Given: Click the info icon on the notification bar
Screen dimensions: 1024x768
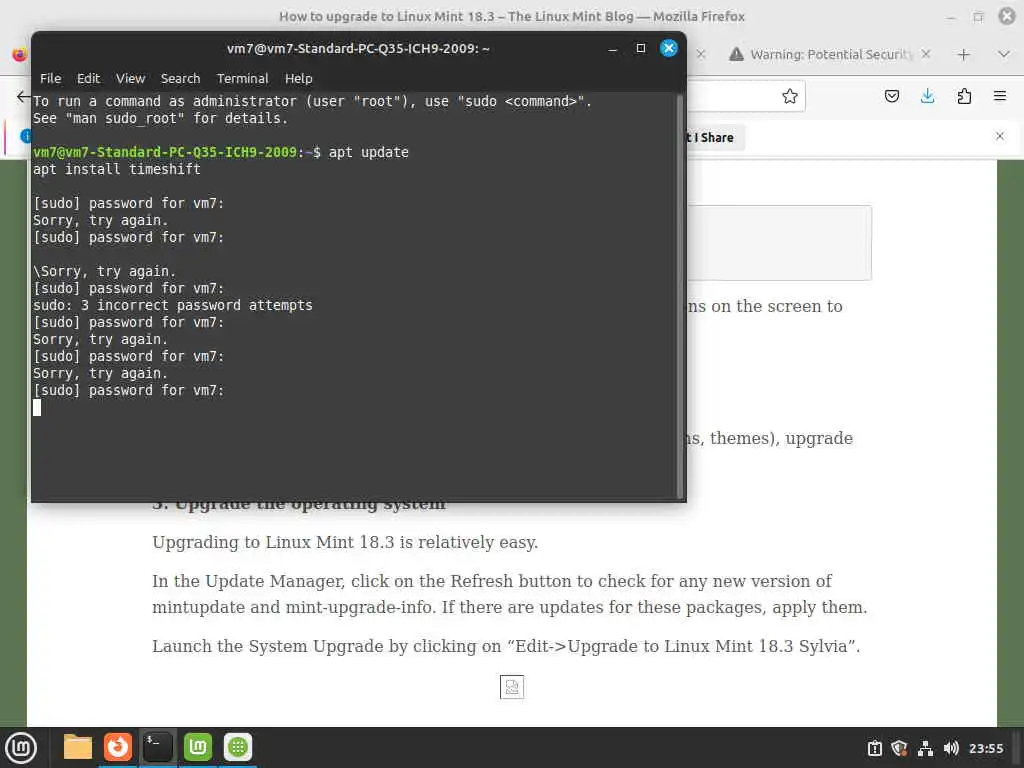Looking at the screenshot, I should pos(25,136).
